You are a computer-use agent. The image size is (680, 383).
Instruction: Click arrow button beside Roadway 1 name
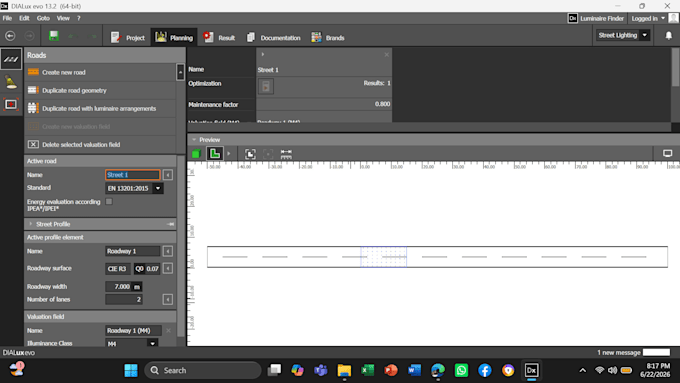tap(168, 251)
